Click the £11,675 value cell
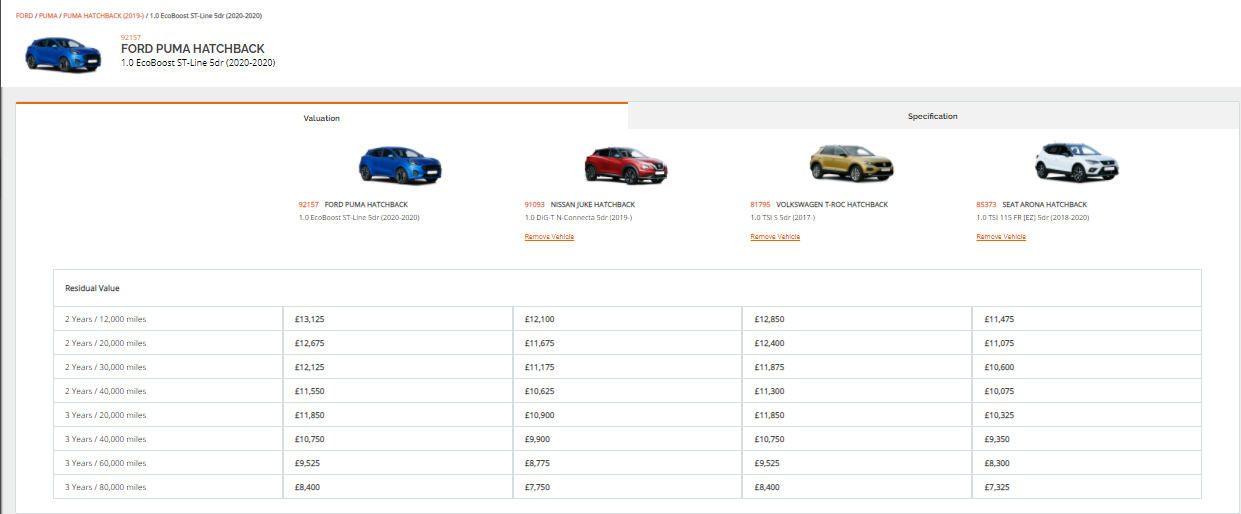 click(627, 343)
